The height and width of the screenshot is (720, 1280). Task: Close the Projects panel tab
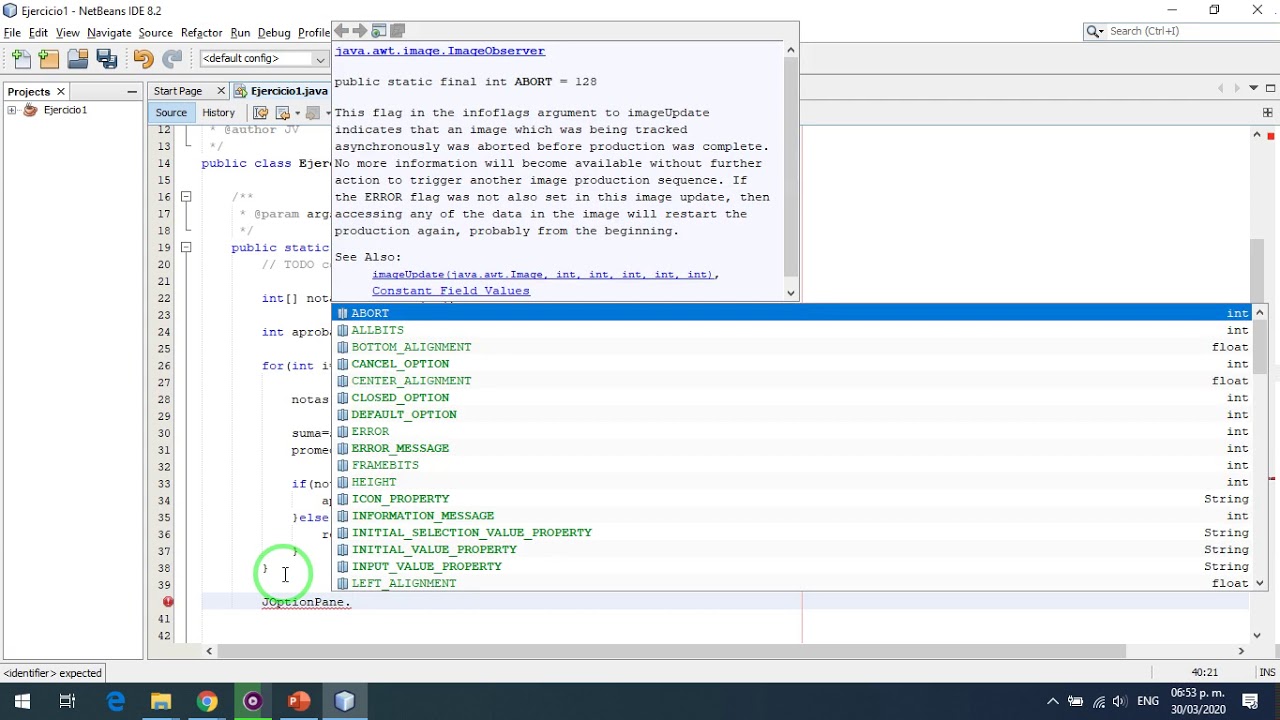(x=61, y=92)
